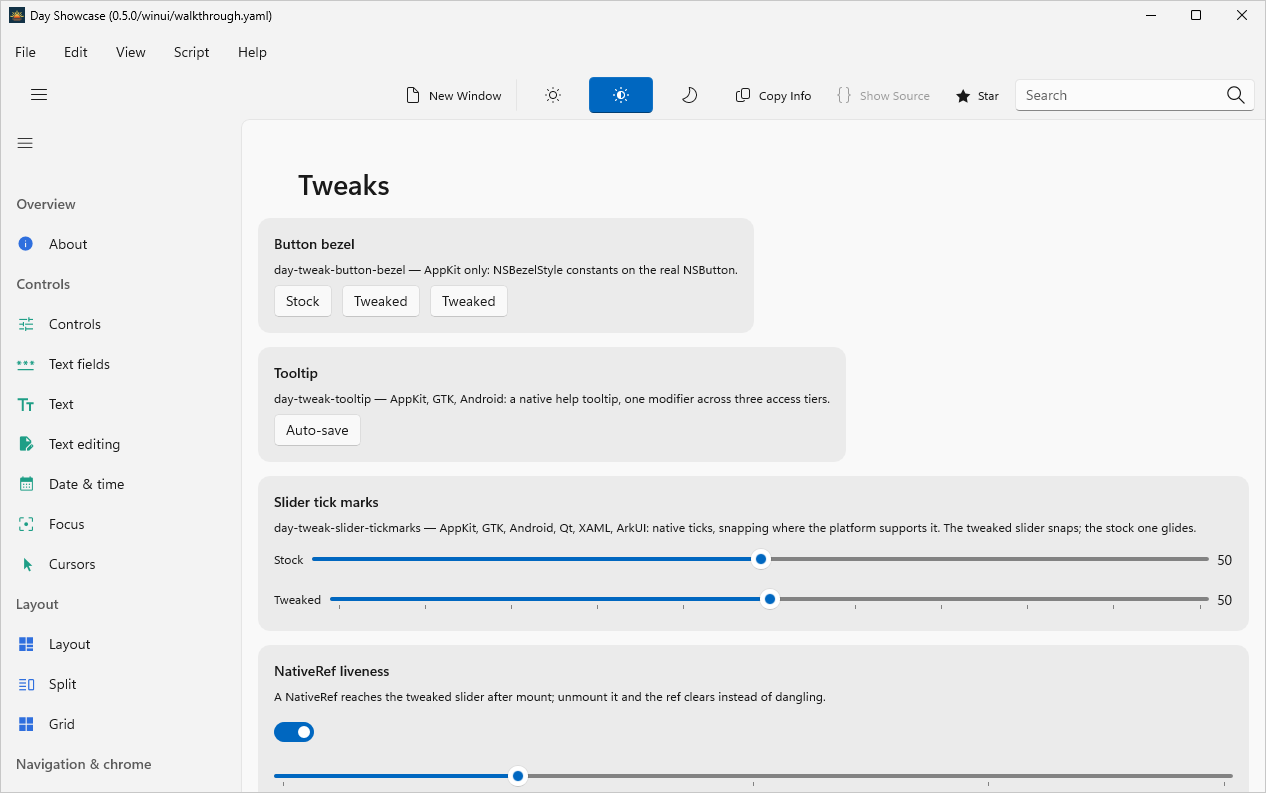Click the Overview section header
1266x793 pixels.
click(46, 204)
